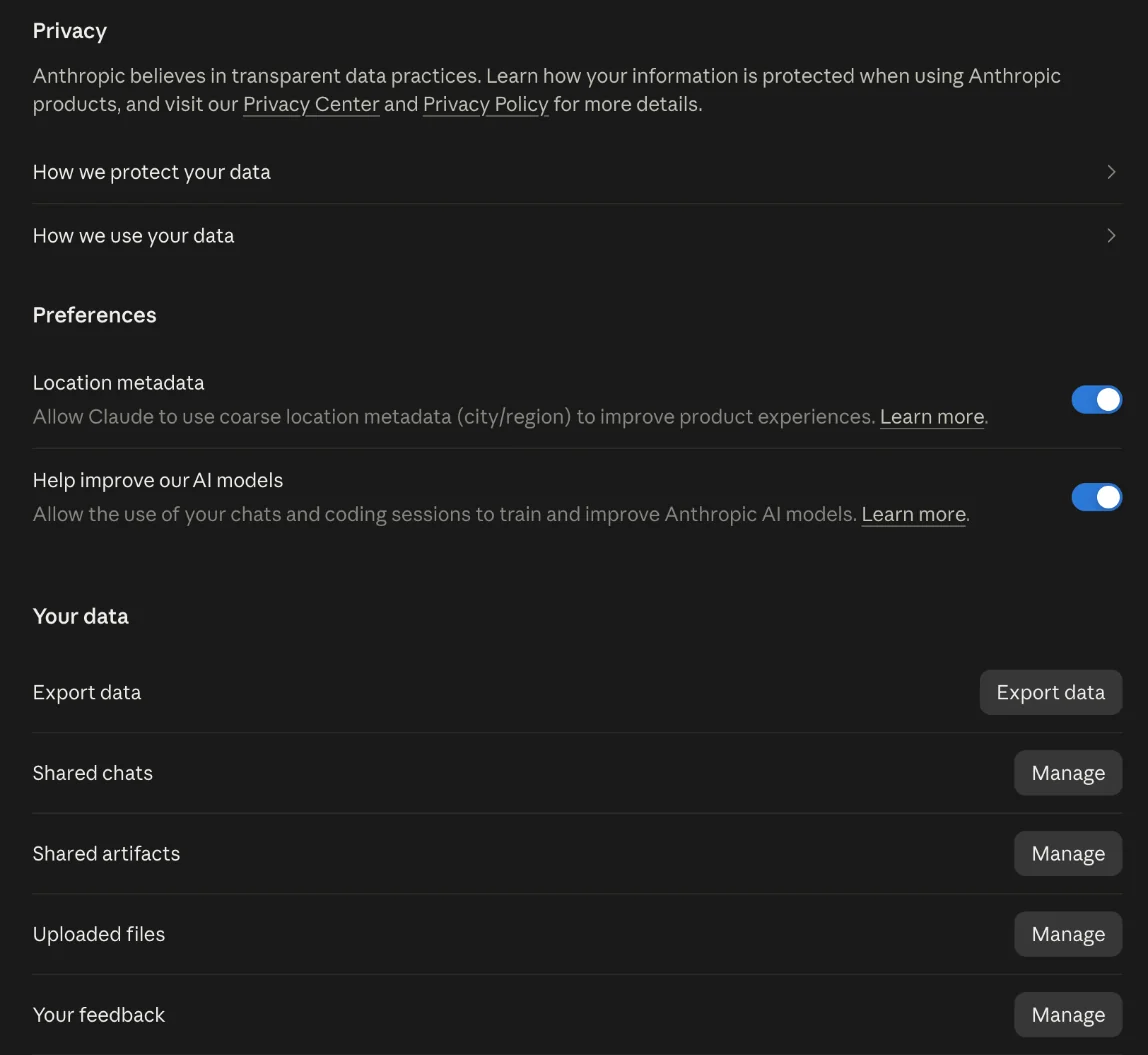Screen dimensions: 1148x1055
Task: Click the Your feedback label
Action: click(99, 1015)
